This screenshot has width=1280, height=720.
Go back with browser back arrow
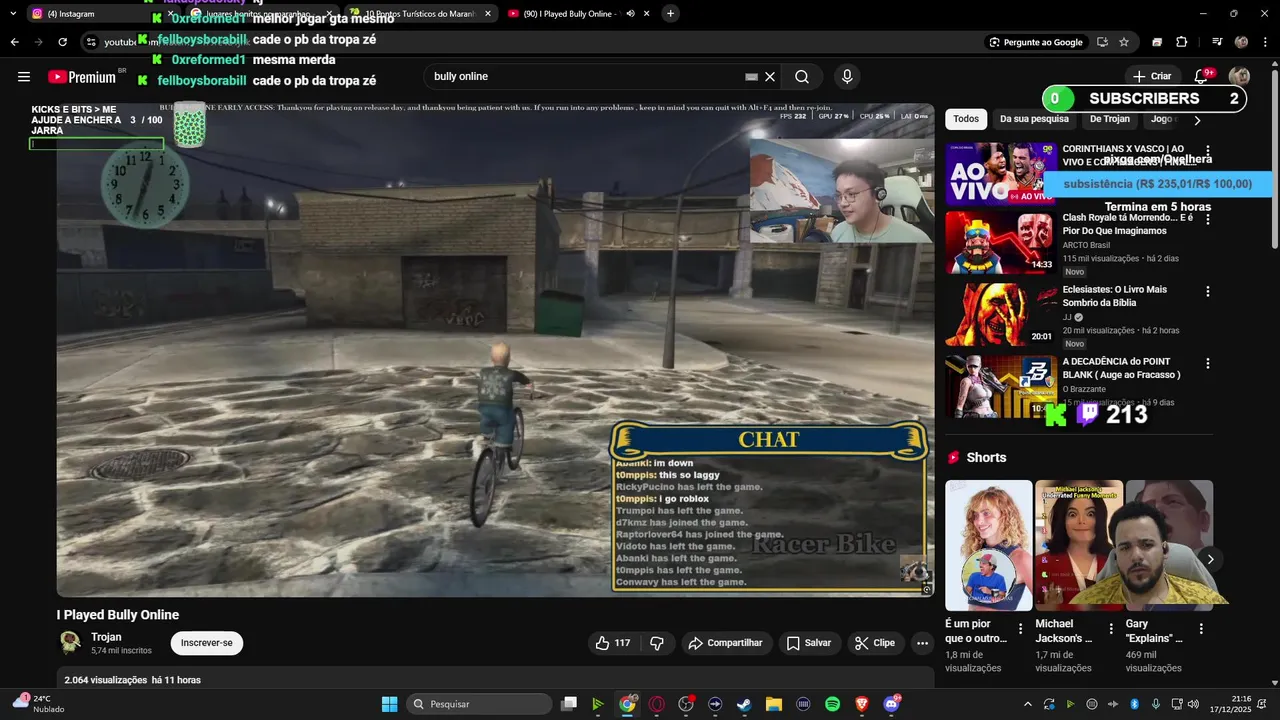point(14,42)
